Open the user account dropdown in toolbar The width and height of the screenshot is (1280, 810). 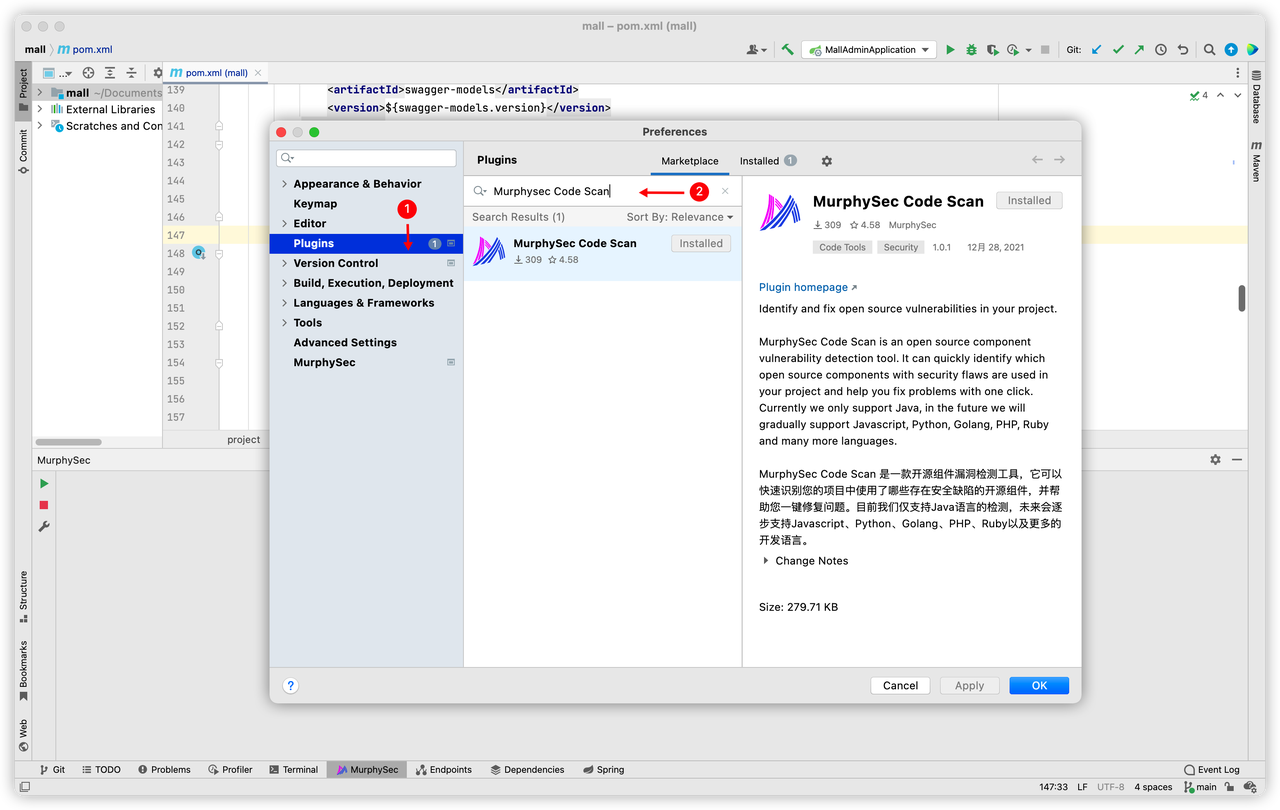(x=757, y=49)
